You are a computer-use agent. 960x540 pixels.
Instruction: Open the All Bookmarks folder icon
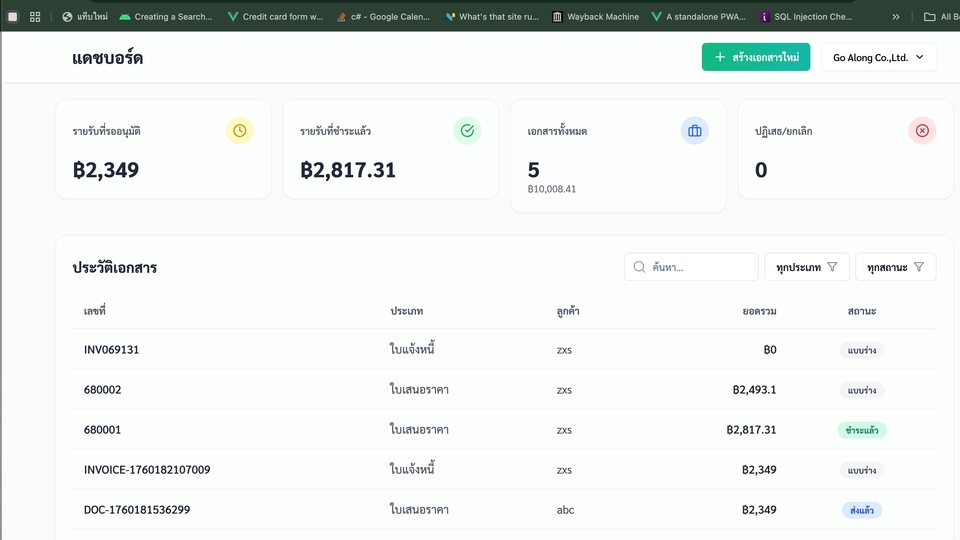pyautogui.click(x=930, y=17)
